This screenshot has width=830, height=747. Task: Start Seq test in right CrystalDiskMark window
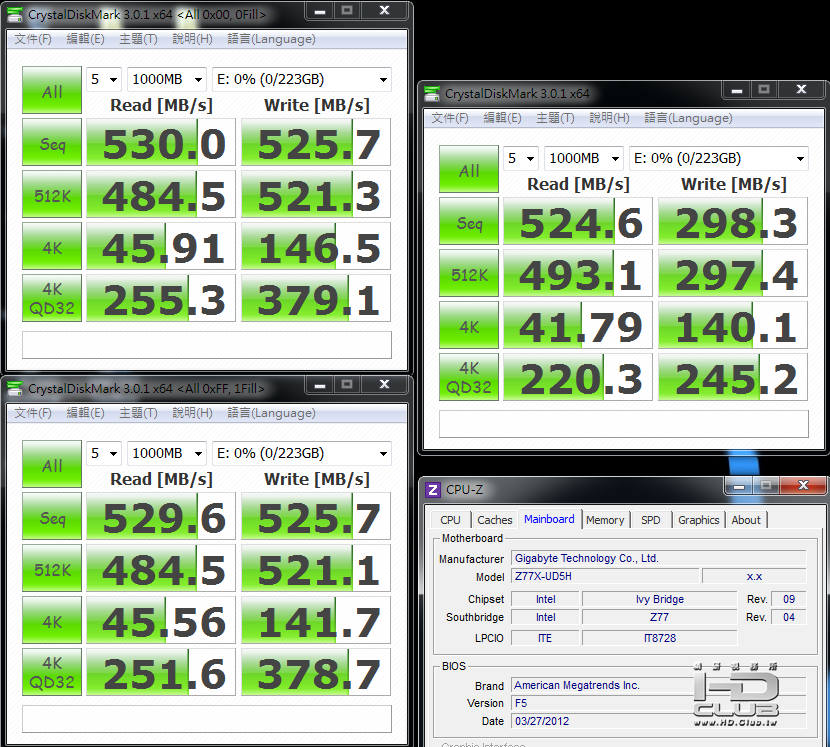pyautogui.click(x=469, y=221)
